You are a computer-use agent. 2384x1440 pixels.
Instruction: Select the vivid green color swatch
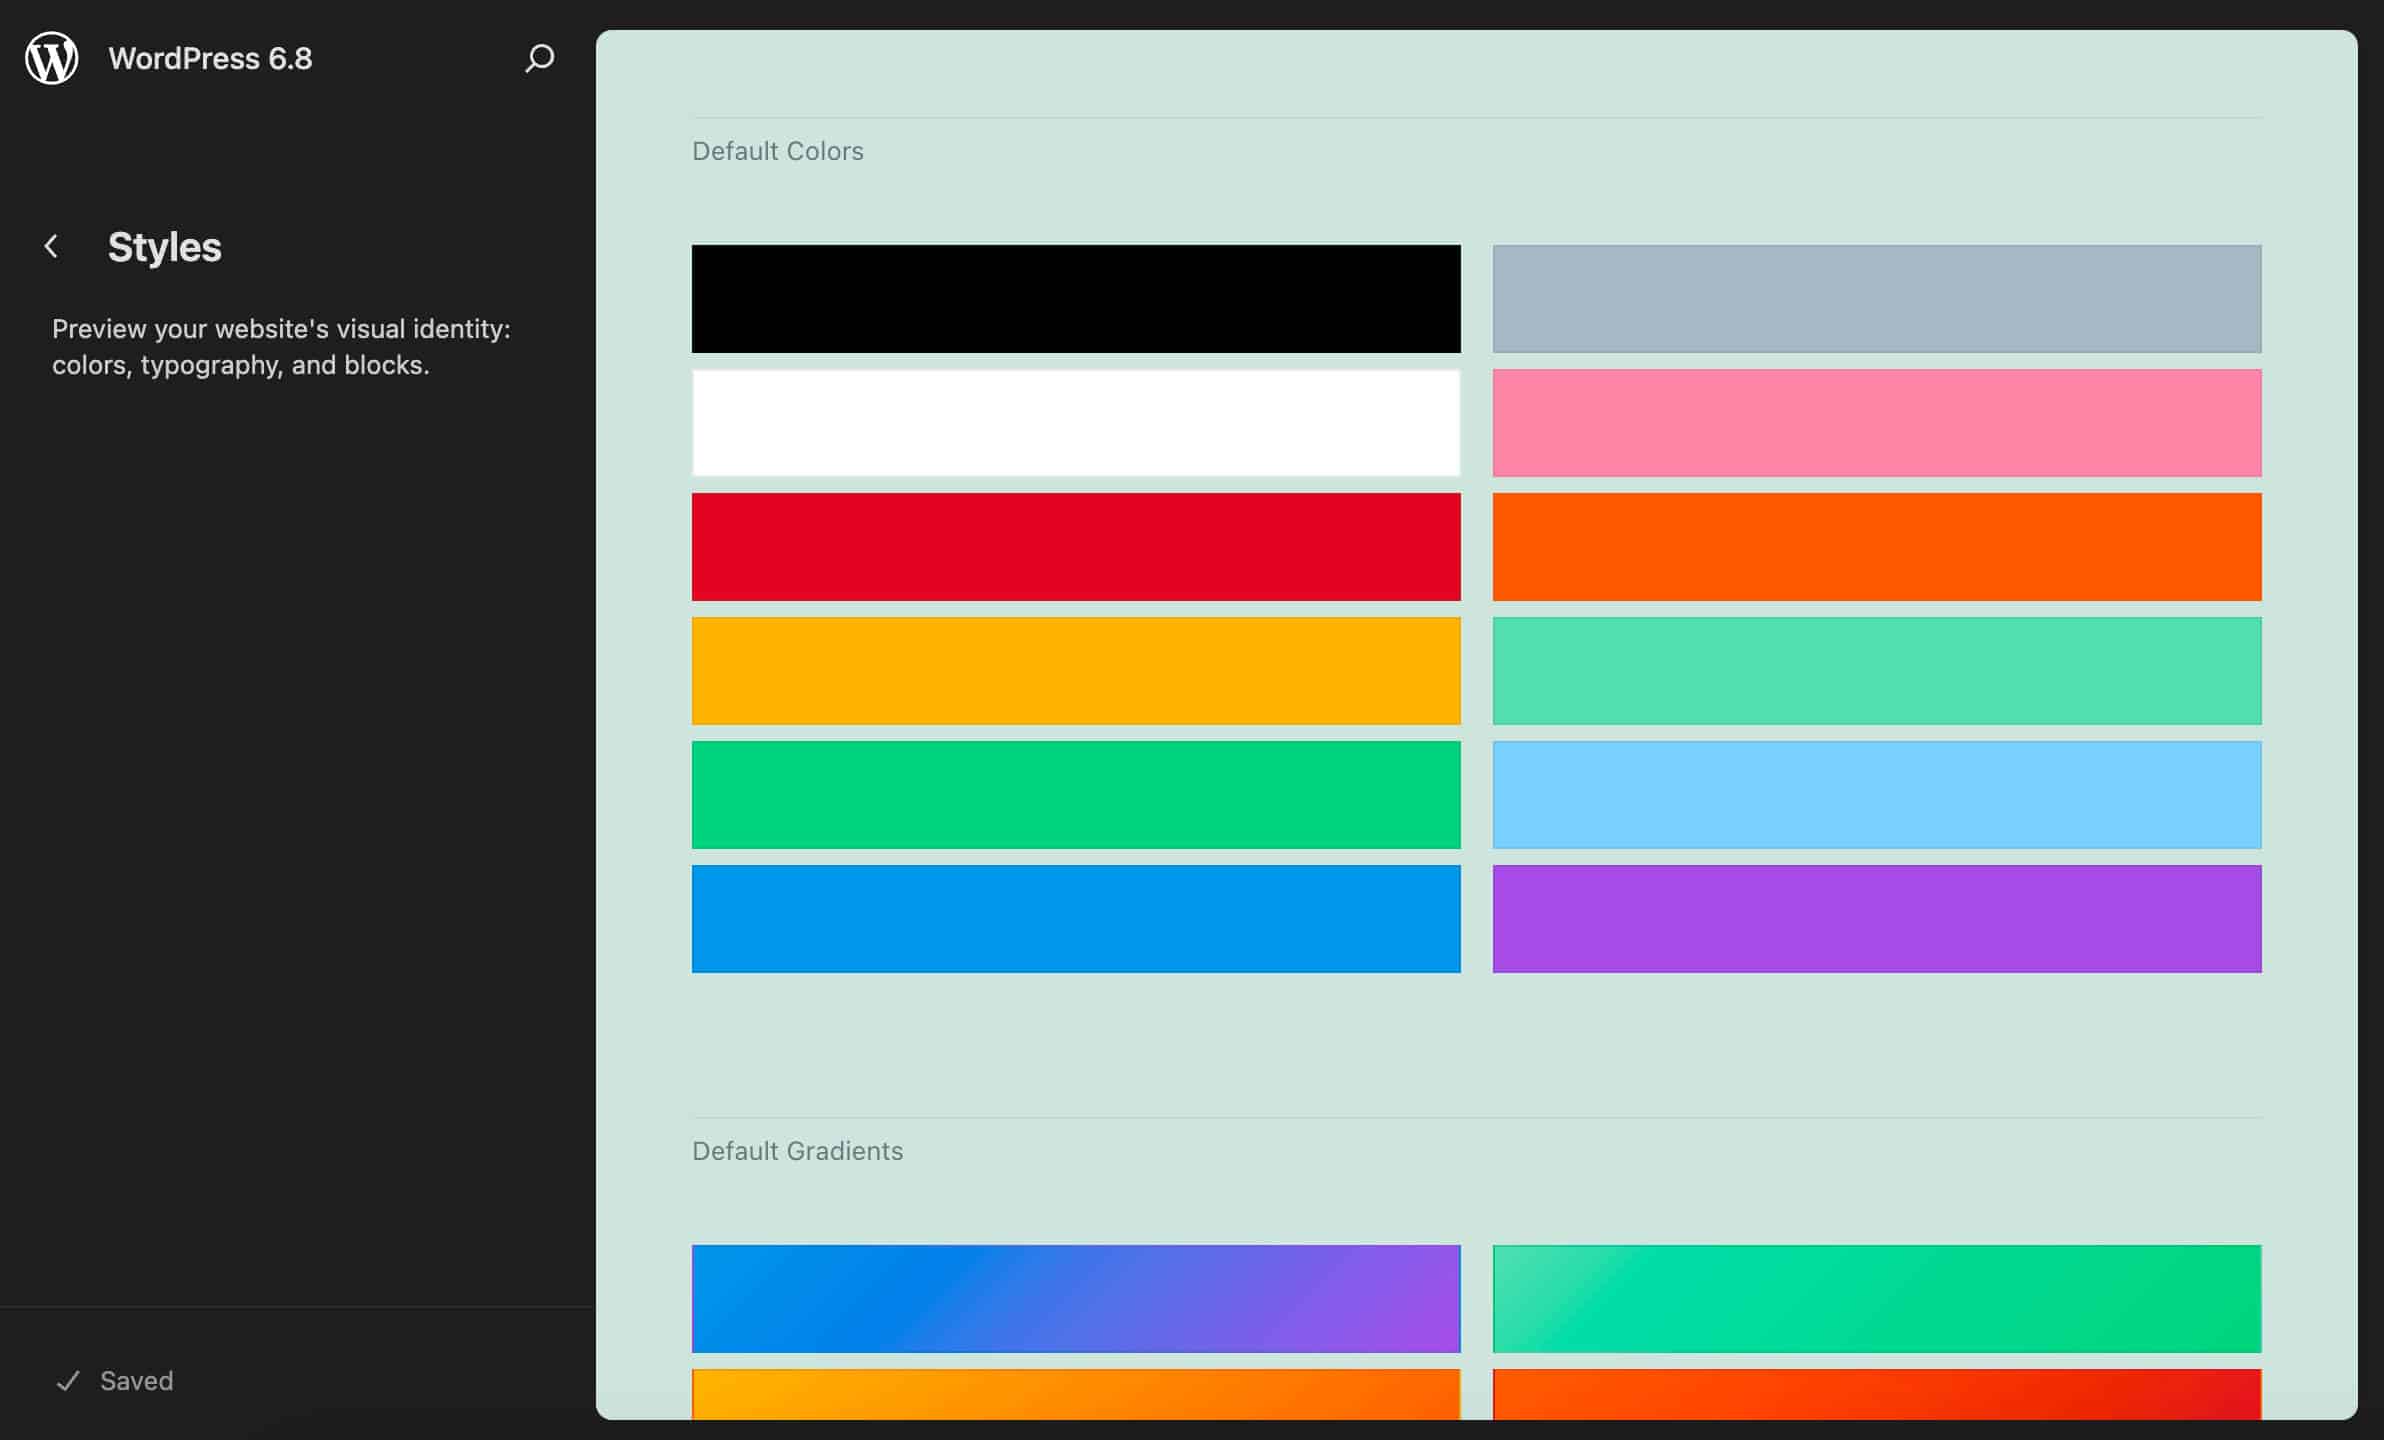point(1075,794)
